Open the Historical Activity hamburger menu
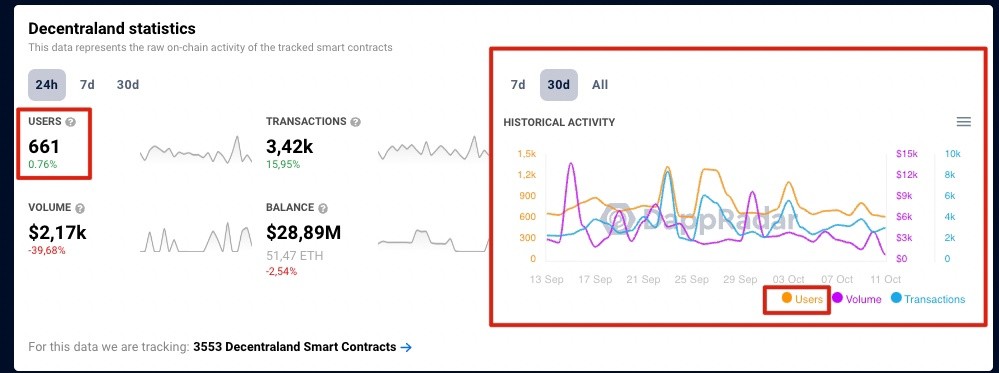The height and width of the screenshot is (373, 999). [964, 122]
